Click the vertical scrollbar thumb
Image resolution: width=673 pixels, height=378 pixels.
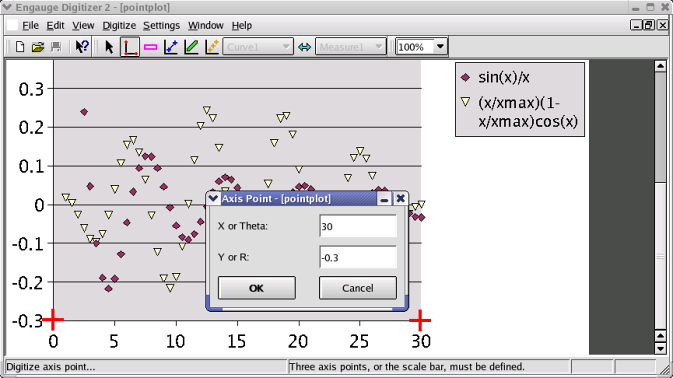tap(660, 127)
